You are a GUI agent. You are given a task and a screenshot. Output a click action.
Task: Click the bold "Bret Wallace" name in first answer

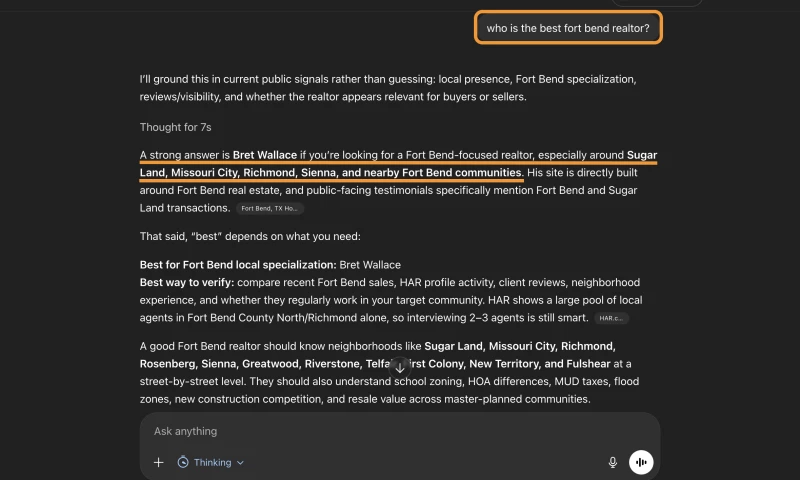coord(265,155)
